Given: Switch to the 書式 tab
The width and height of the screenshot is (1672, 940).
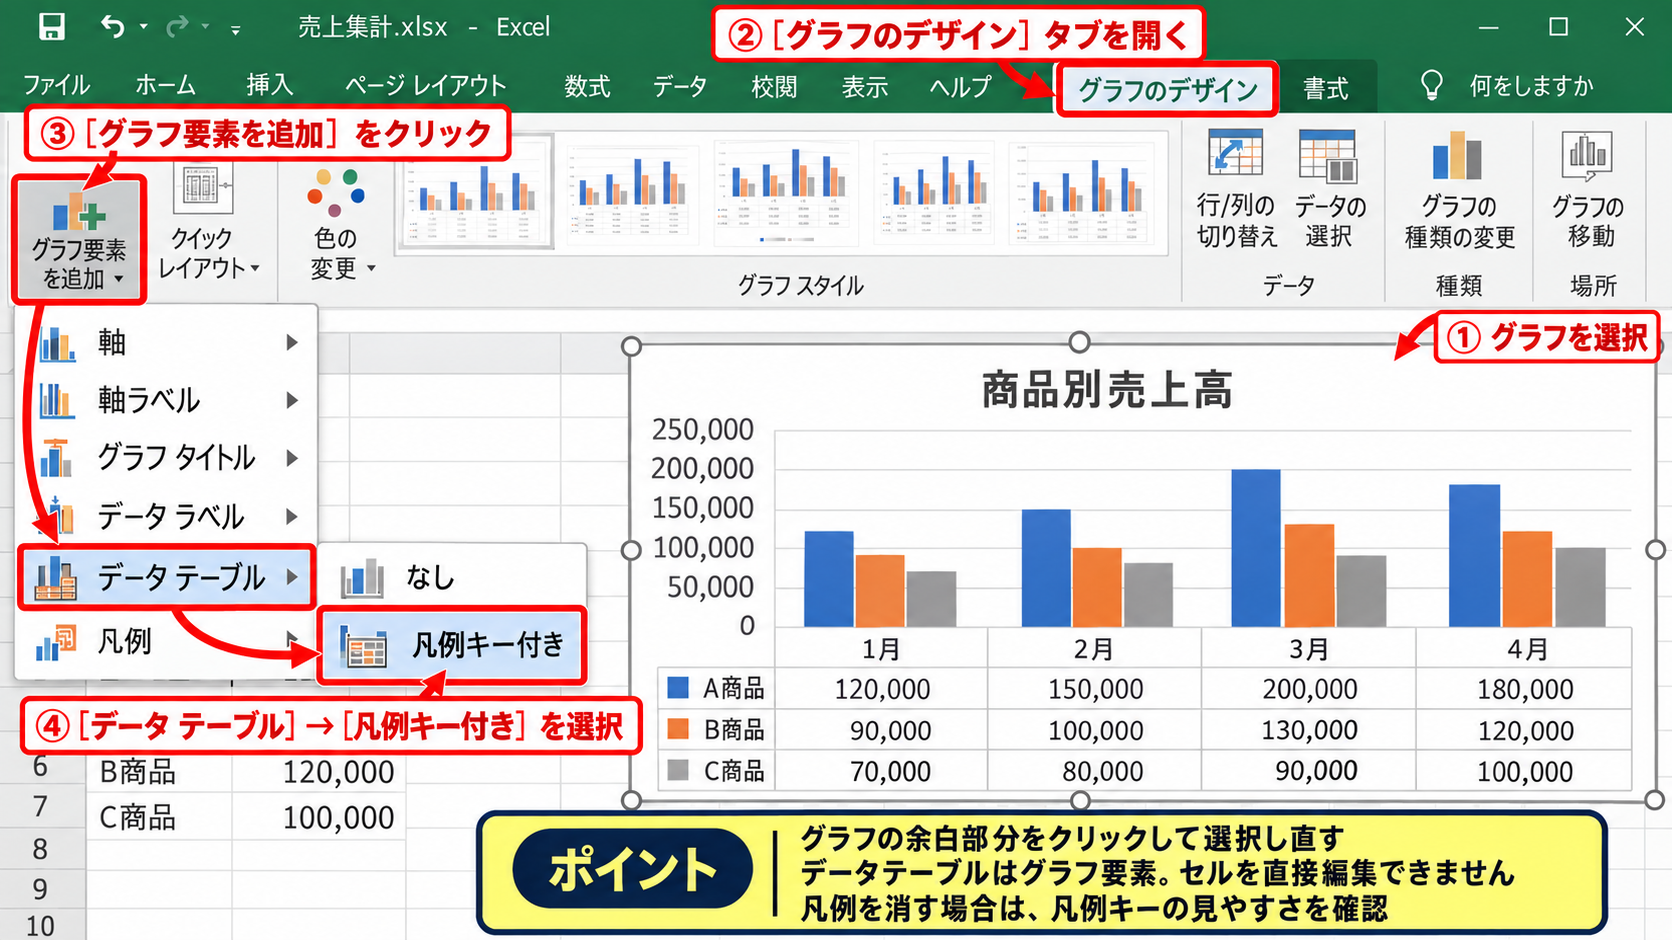Looking at the screenshot, I should coord(1326,89).
